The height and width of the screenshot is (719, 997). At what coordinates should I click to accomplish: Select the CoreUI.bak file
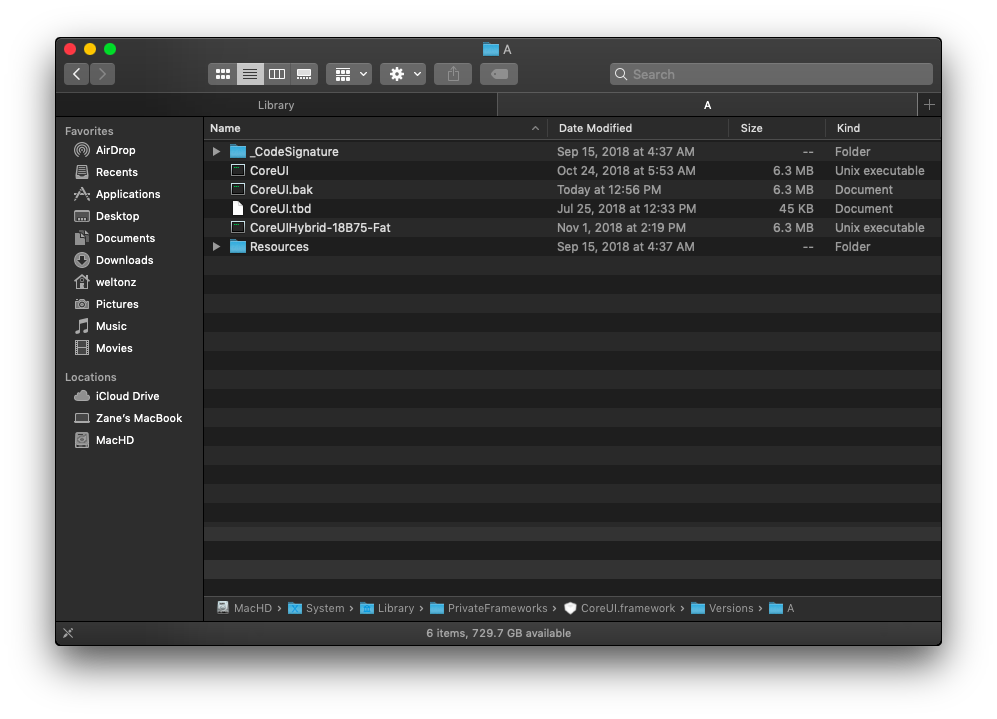pyautogui.click(x=281, y=190)
